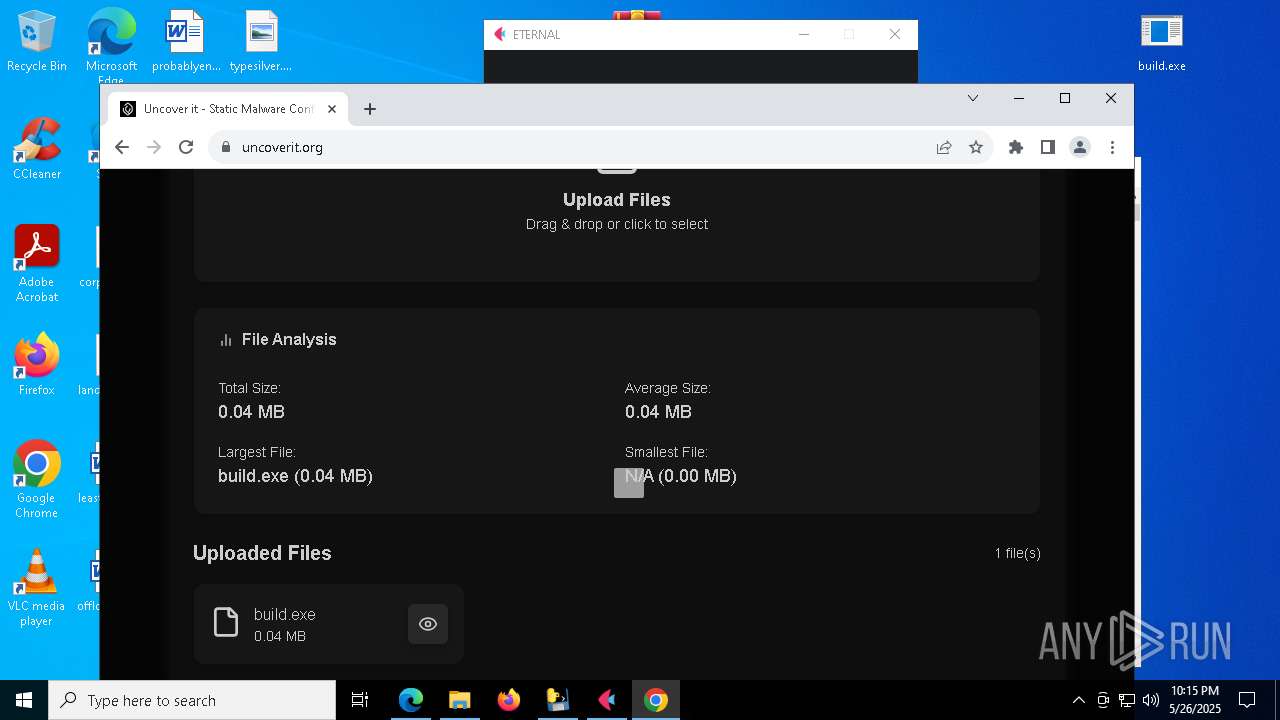The image size is (1280, 720).
Task: Open Chrome extensions puzzle icon
Action: pos(1016,147)
